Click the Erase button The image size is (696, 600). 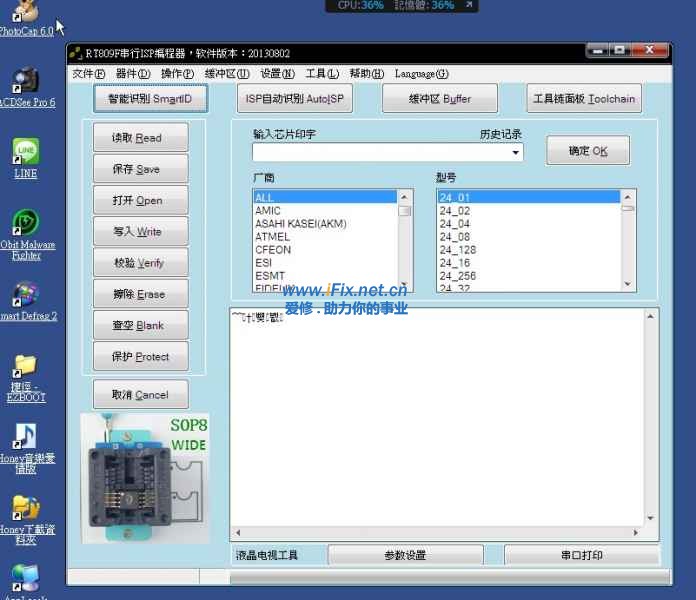point(141,294)
